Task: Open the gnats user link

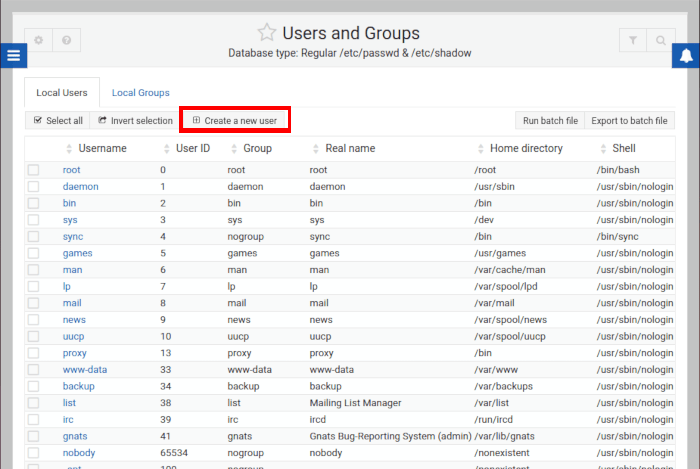Action: pos(75,436)
